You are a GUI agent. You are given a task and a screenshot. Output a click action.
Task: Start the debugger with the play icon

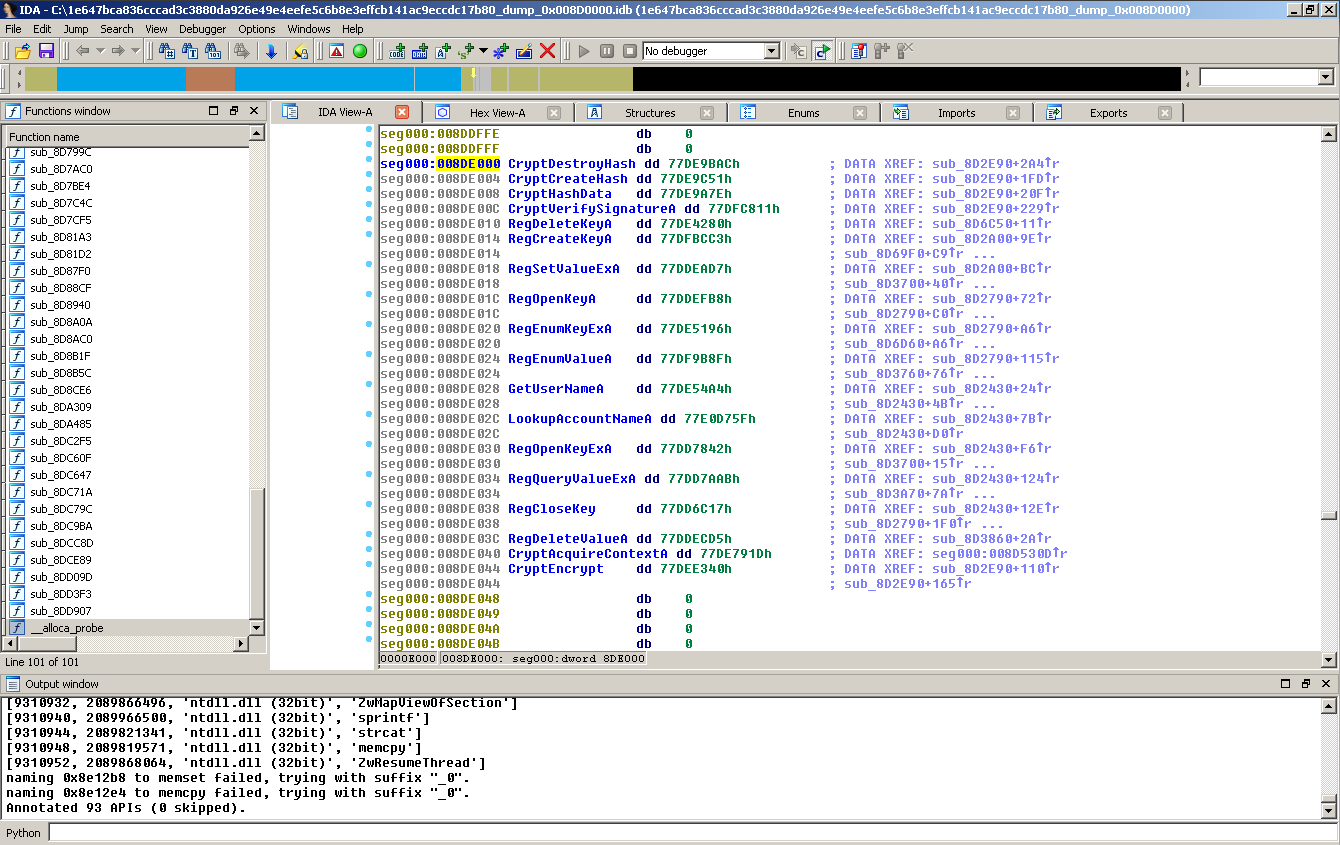pos(585,51)
